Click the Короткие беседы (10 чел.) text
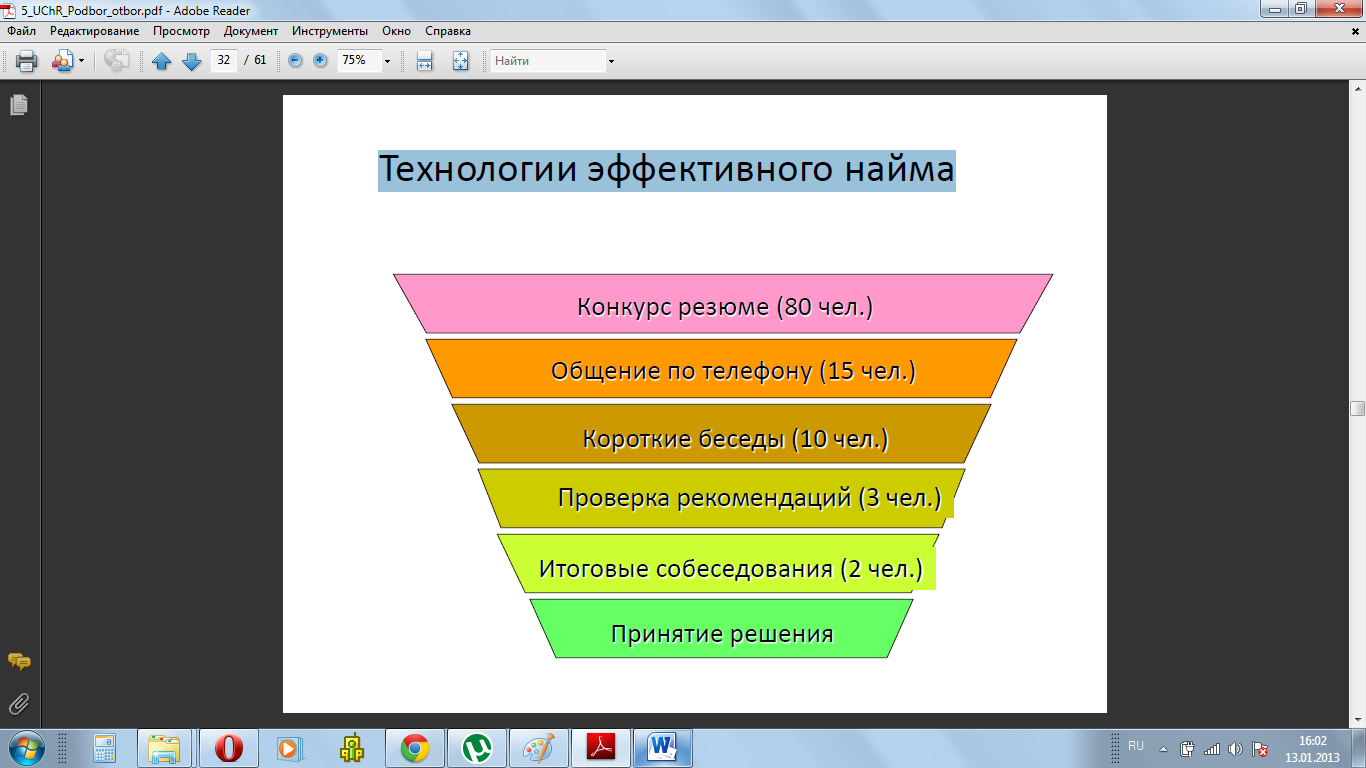1366x768 pixels. tap(736, 439)
